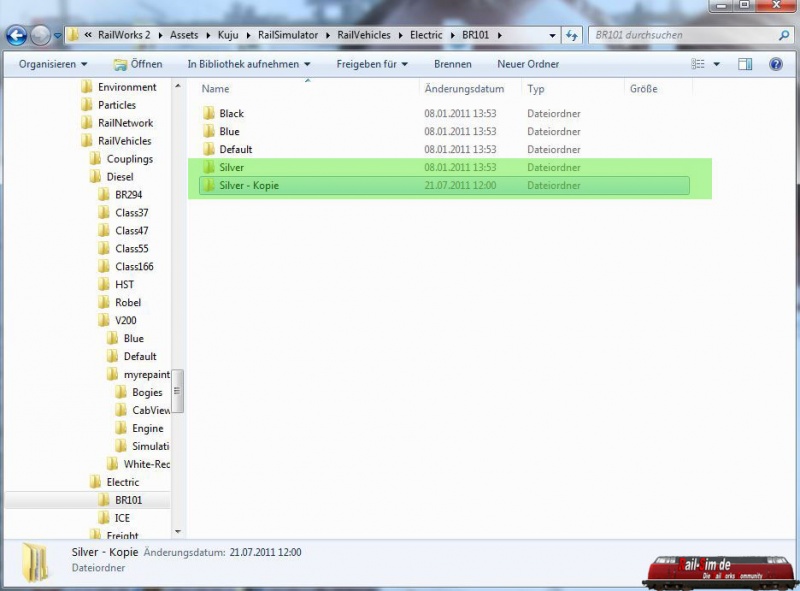Click the Silver row date 08.01.2011 13:53
Image resolution: width=800 pixels, height=591 pixels.
[x=460, y=167]
